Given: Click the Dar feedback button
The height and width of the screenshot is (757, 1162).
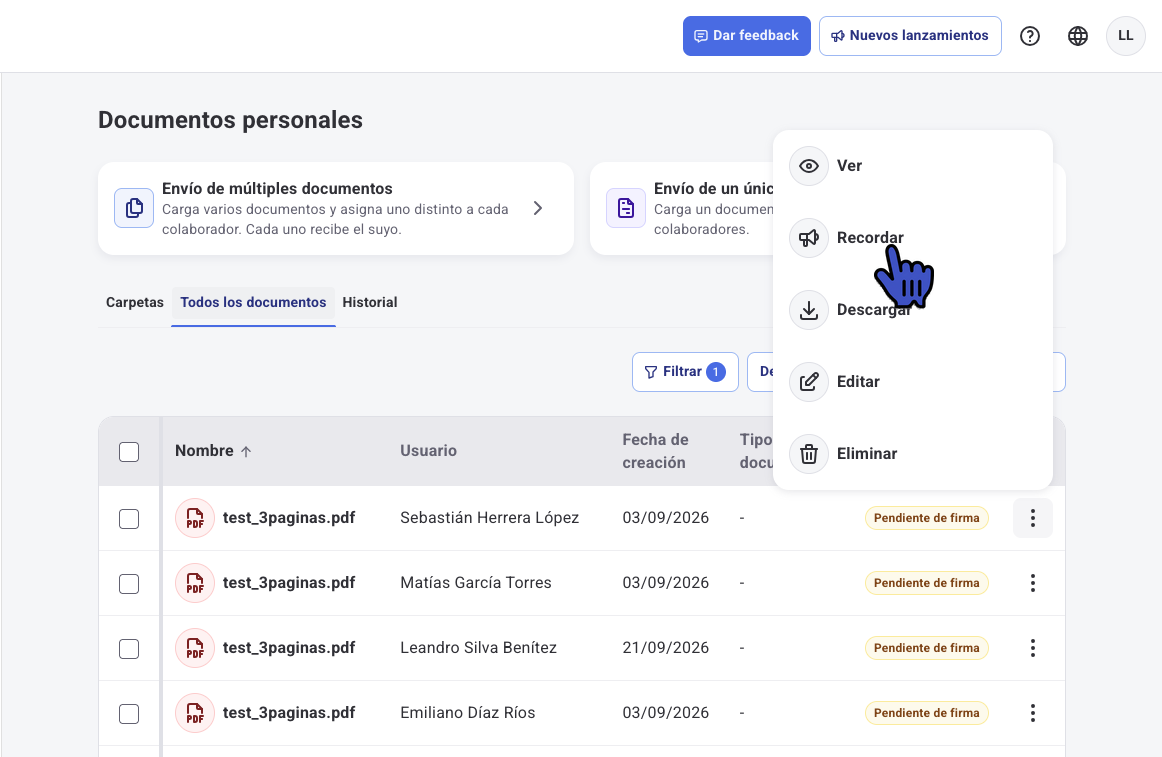Looking at the screenshot, I should (x=746, y=36).
